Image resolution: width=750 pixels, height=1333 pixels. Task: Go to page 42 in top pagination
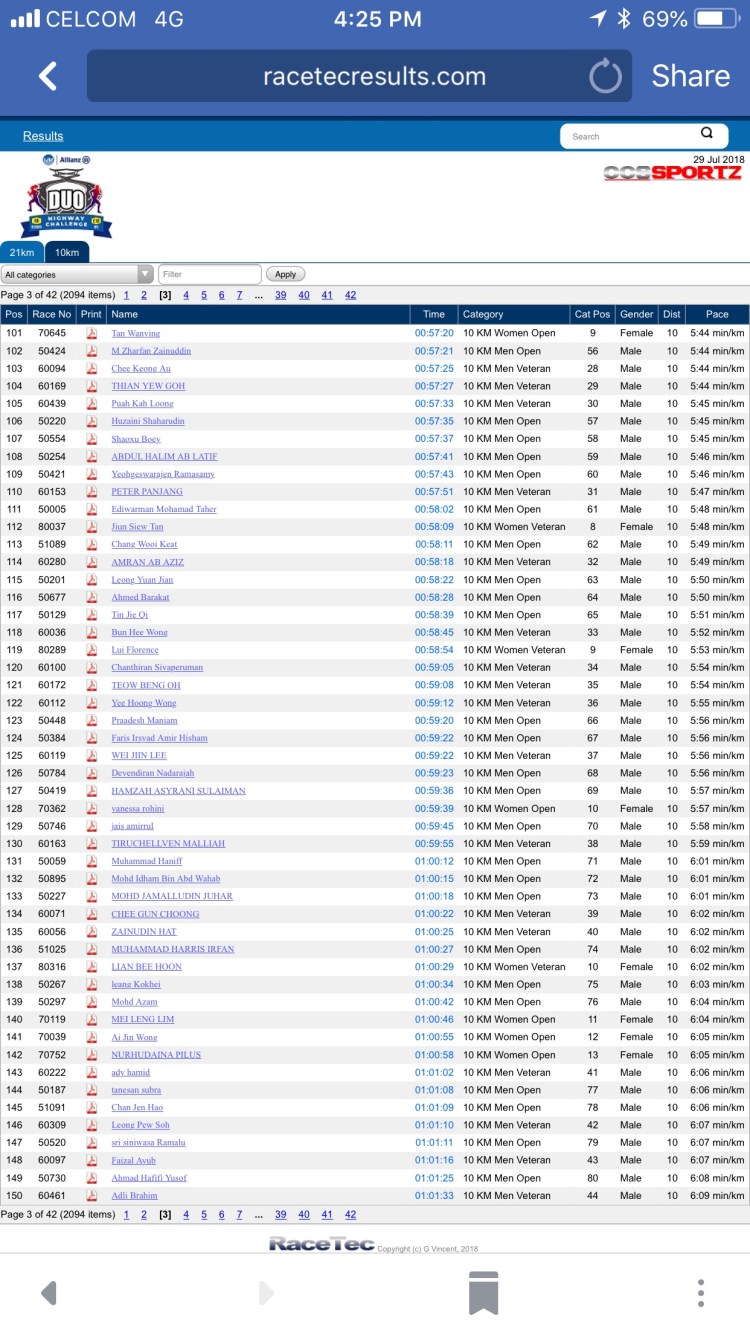pyautogui.click(x=350, y=295)
